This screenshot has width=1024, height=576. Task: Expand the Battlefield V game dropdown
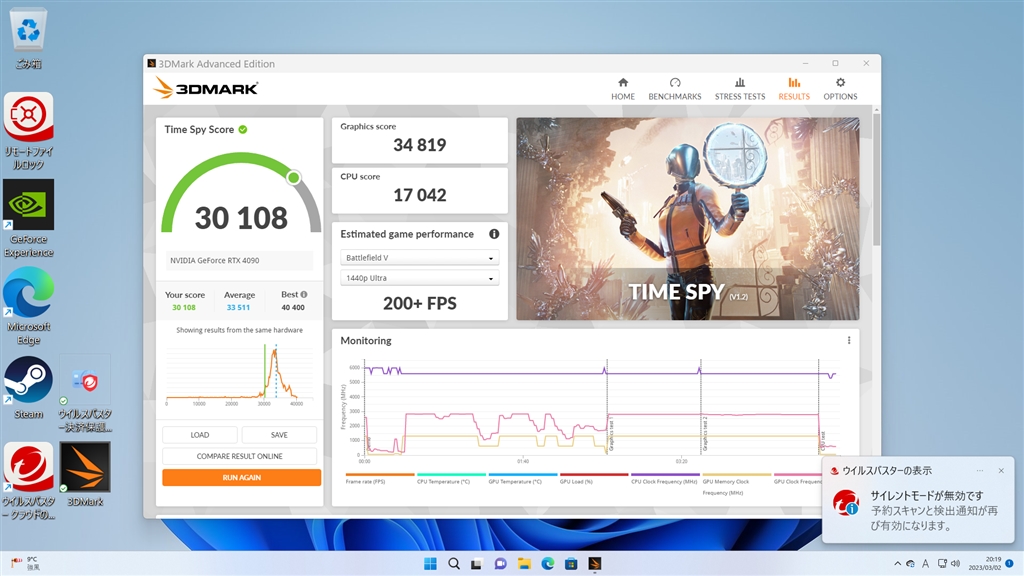tap(419, 258)
